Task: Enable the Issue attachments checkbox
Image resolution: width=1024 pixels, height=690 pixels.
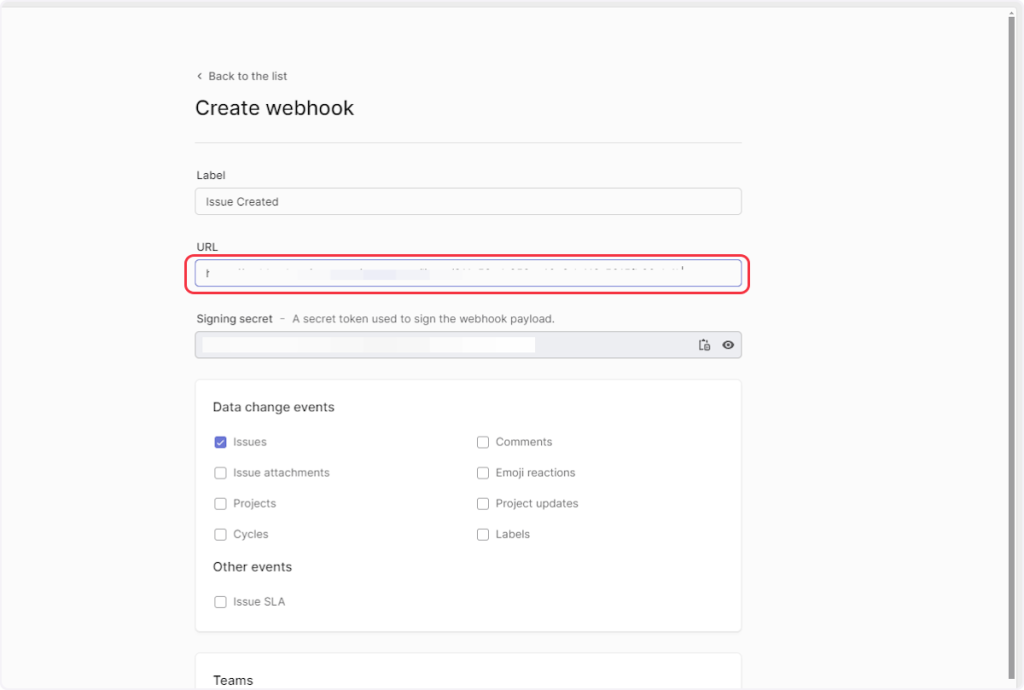Action: [221, 473]
